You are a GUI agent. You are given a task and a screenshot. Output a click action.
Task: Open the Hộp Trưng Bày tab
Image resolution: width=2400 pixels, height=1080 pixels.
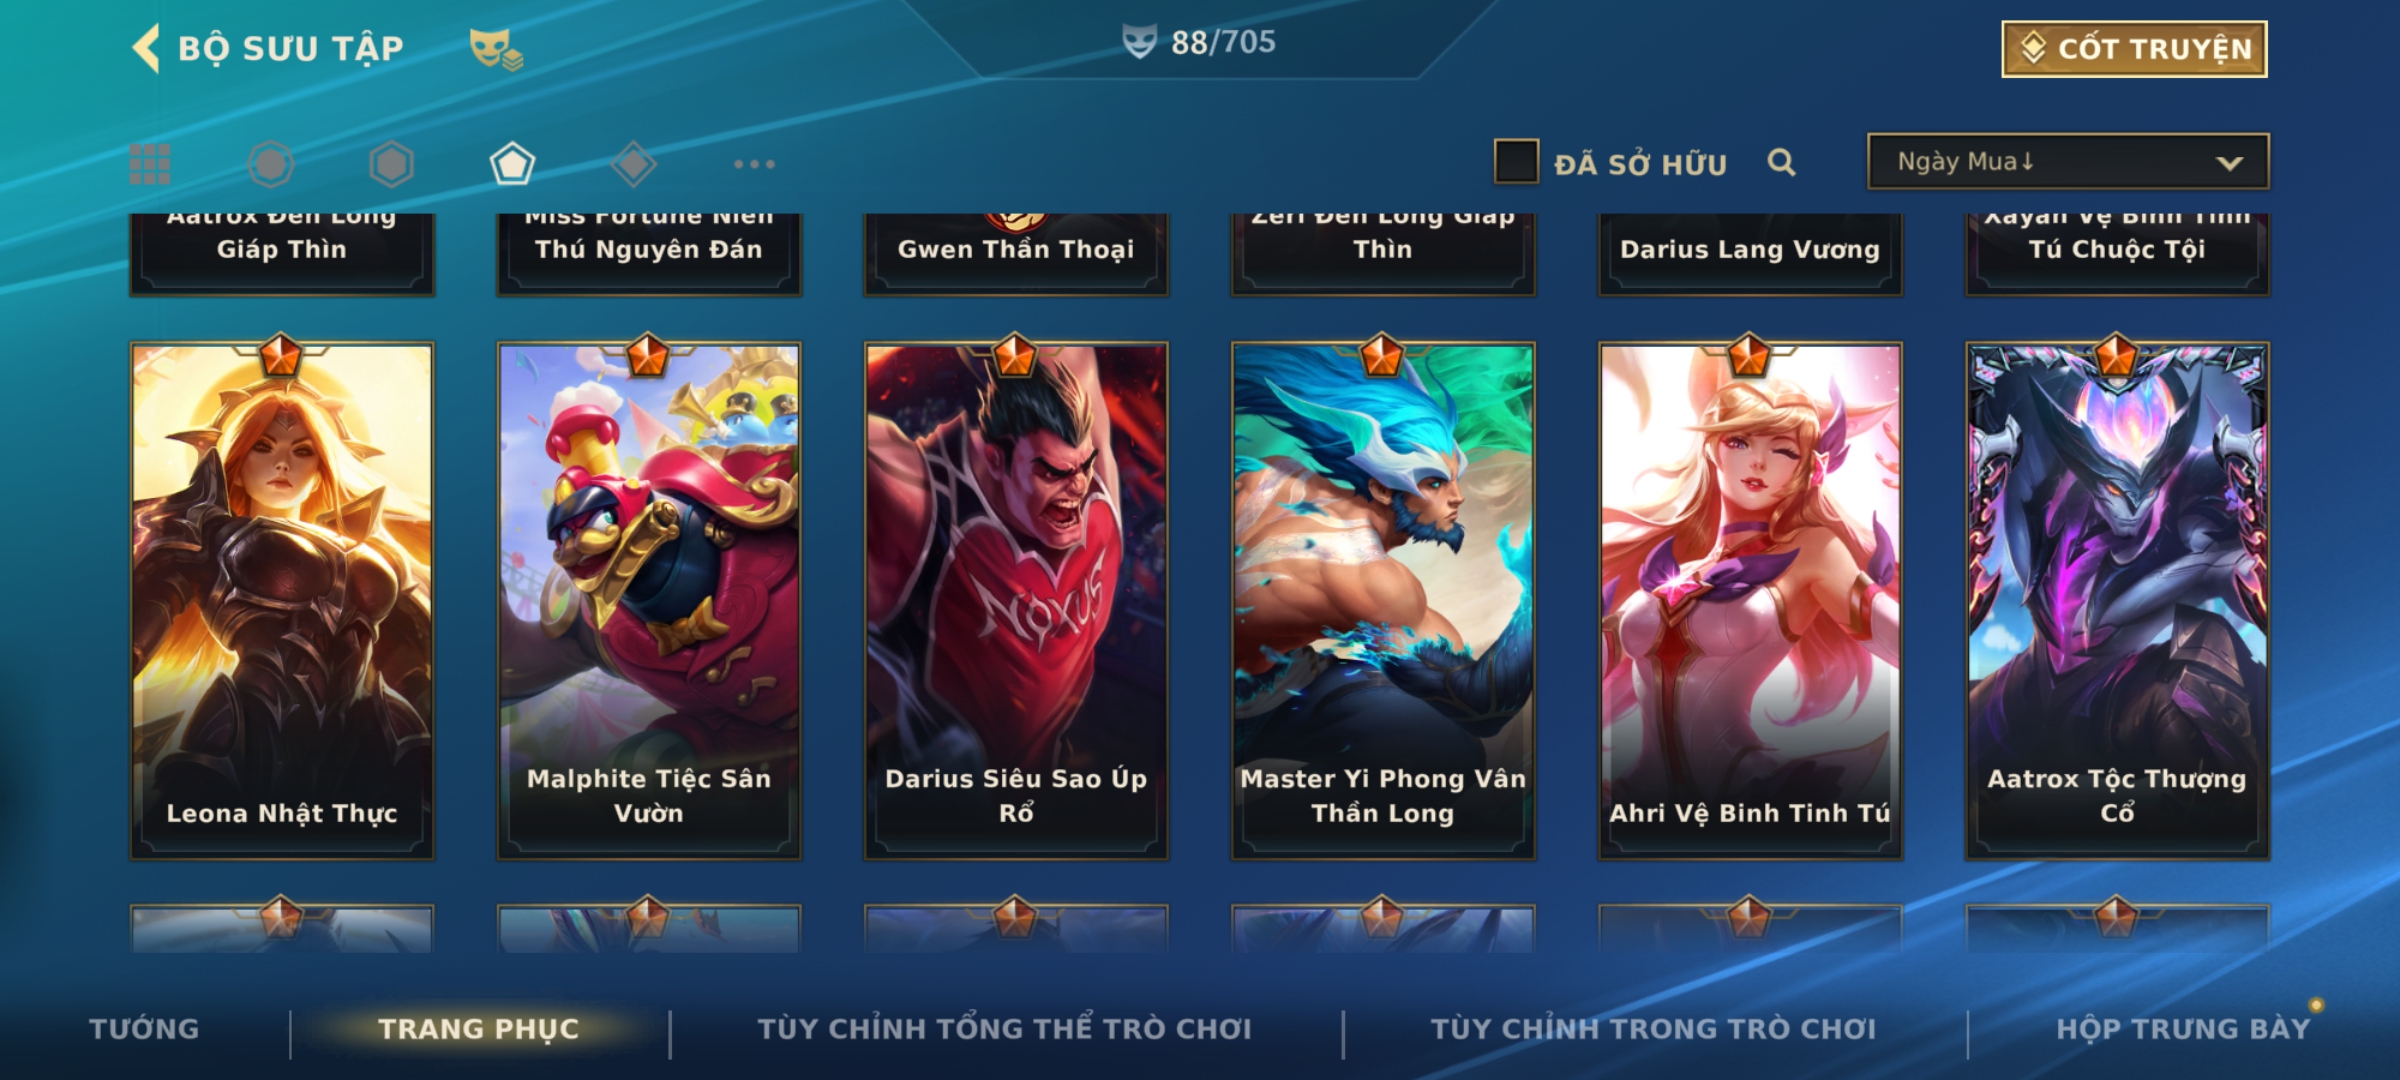pyautogui.click(x=2183, y=1029)
